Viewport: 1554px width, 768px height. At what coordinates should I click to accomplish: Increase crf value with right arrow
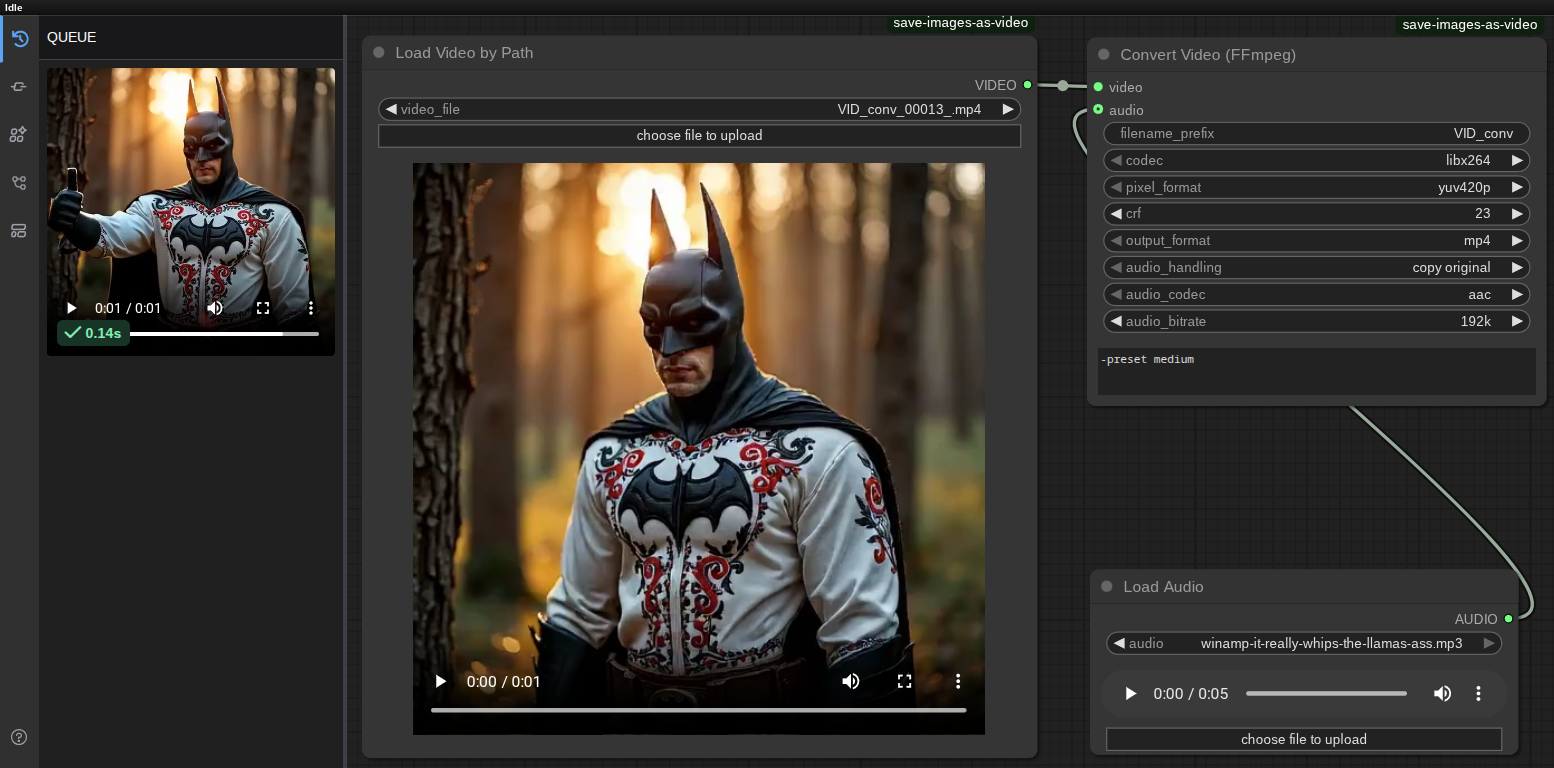coord(1517,213)
